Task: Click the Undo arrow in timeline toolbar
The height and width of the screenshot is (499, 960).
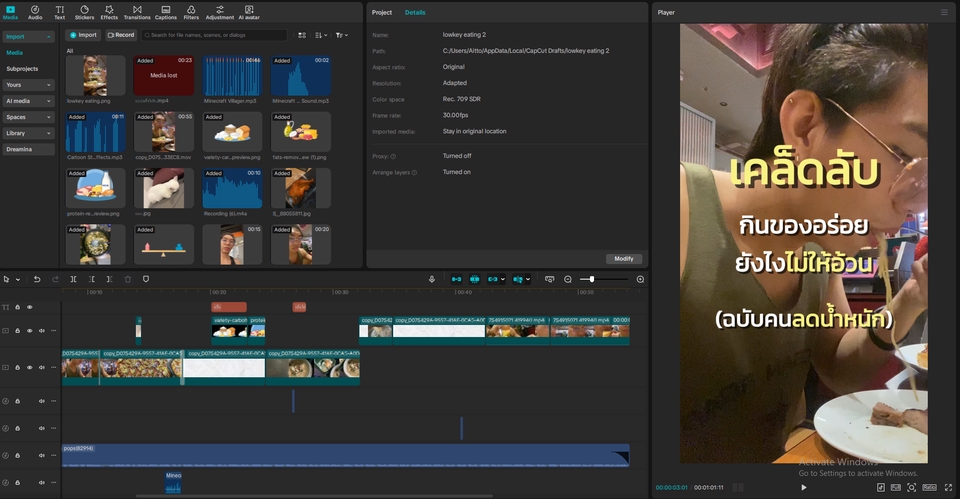Action: point(37,279)
